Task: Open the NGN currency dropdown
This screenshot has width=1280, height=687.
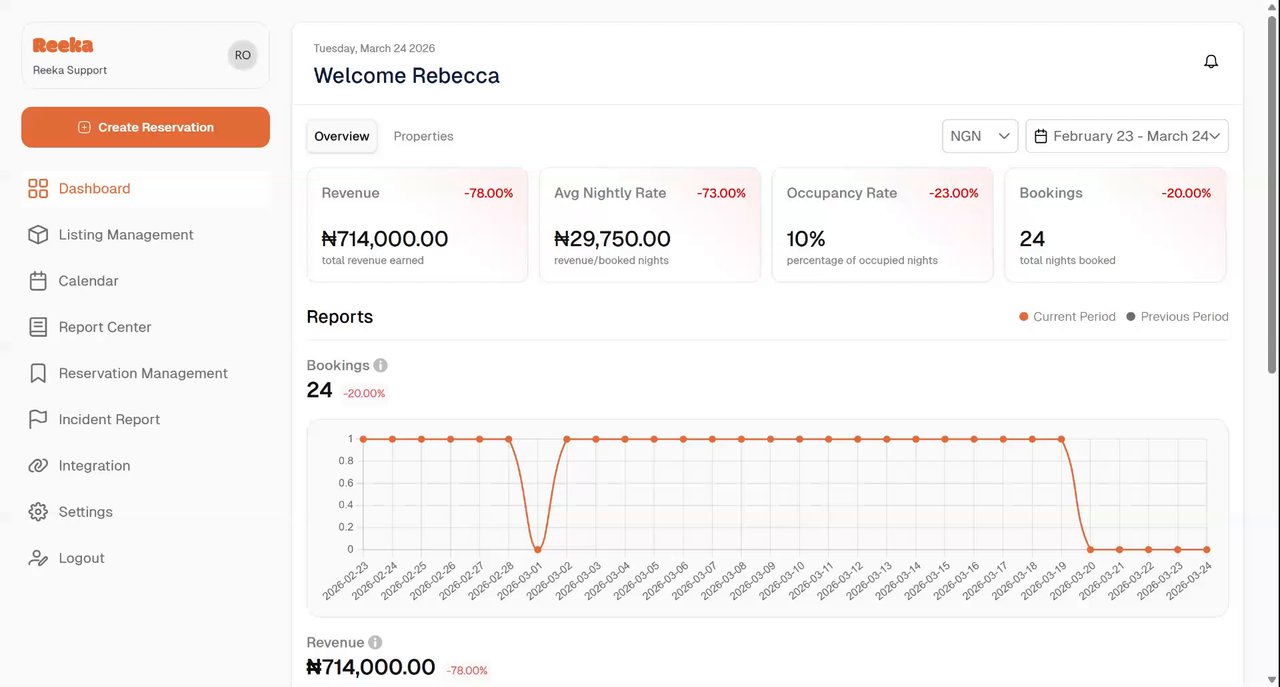Action: pos(979,136)
